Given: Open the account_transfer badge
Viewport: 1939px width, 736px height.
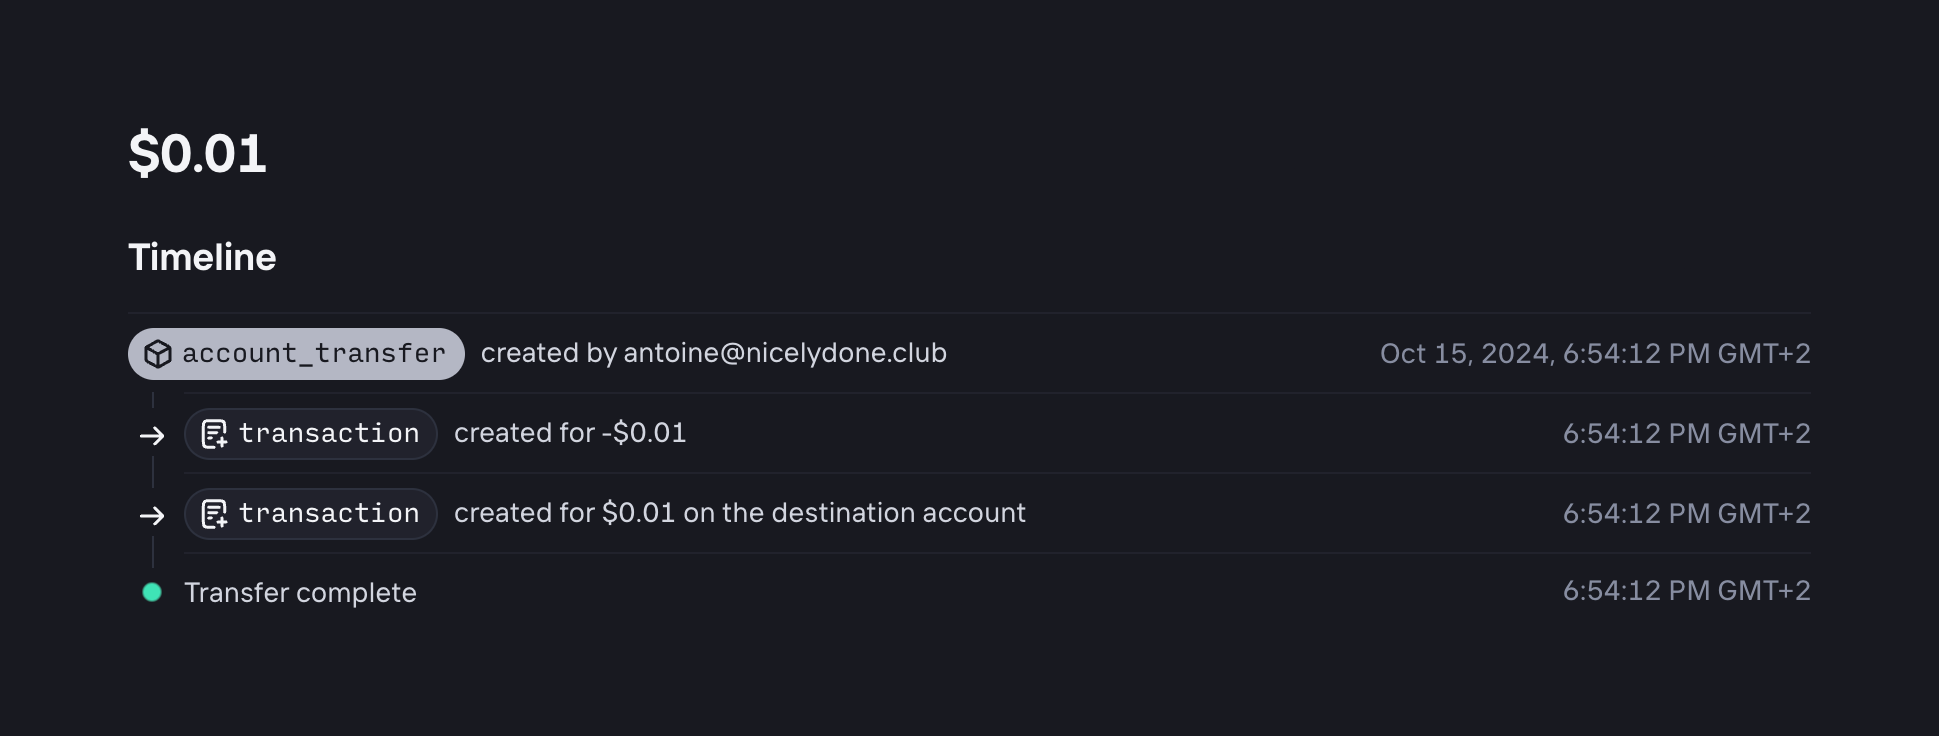Looking at the screenshot, I should pyautogui.click(x=296, y=354).
